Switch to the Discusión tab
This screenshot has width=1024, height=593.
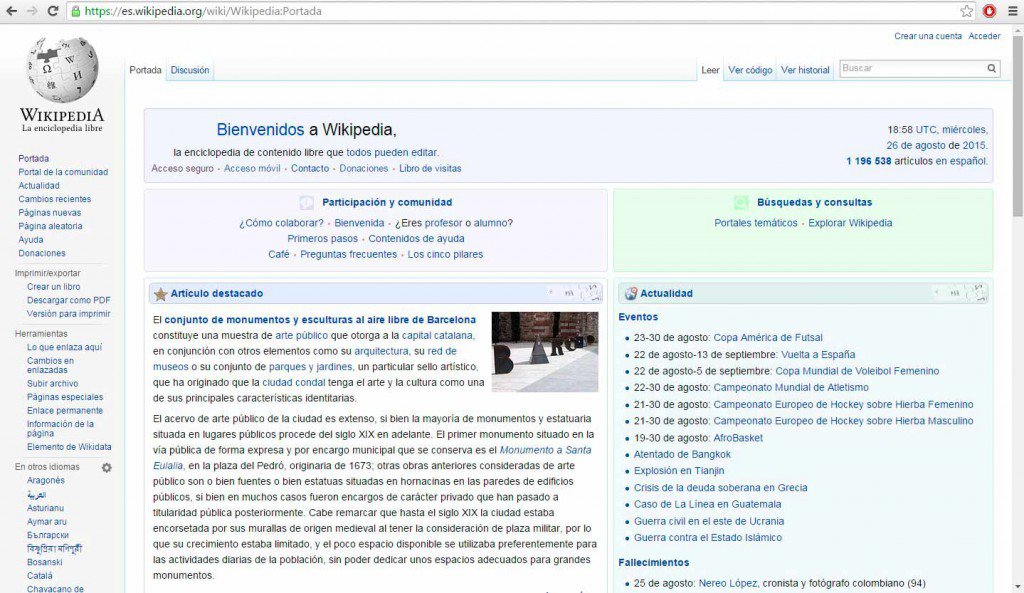coord(190,70)
